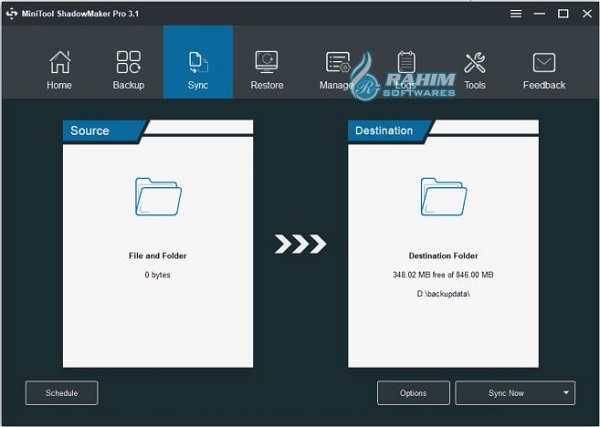The height and width of the screenshot is (427, 600).
Task: Open the Manage list-gear icon
Action: [338, 62]
